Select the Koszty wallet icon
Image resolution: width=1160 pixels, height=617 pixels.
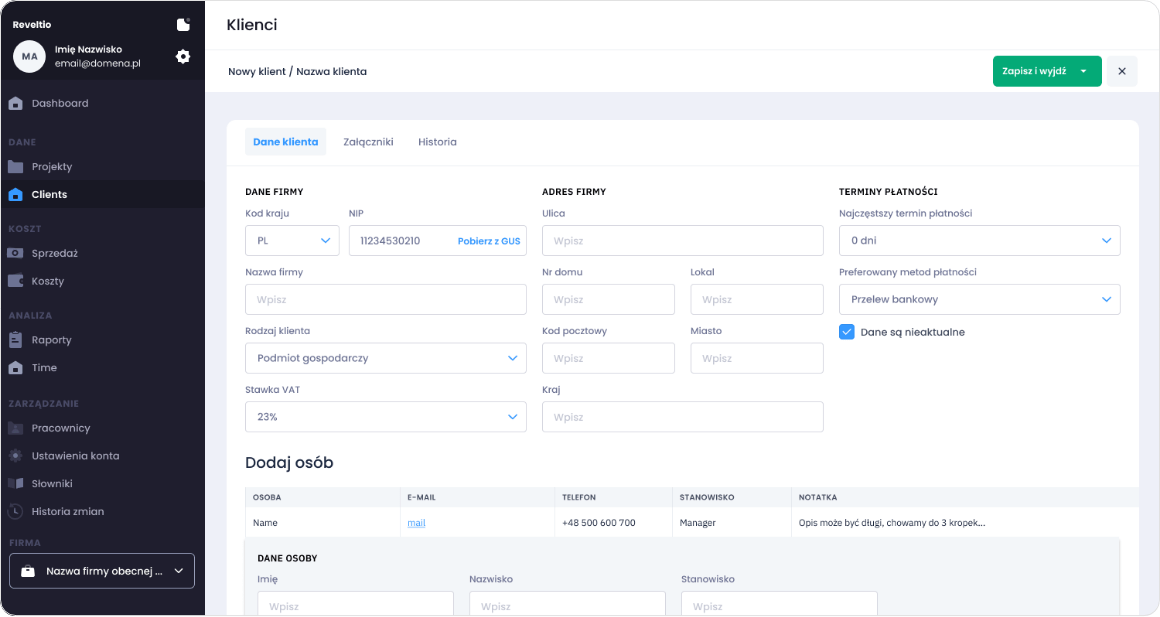(x=16, y=281)
